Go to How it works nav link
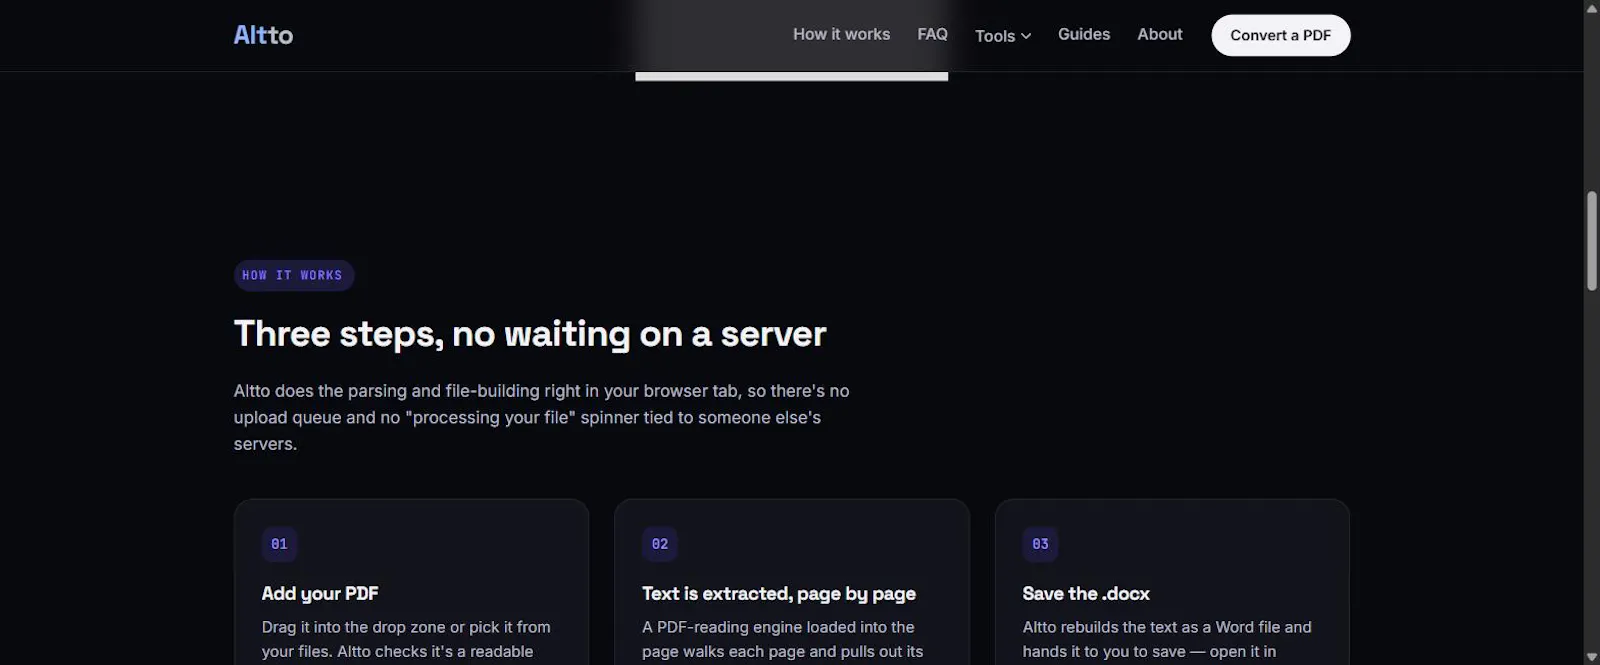Image resolution: width=1600 pixels, height=665 pixels. (841, 34)
